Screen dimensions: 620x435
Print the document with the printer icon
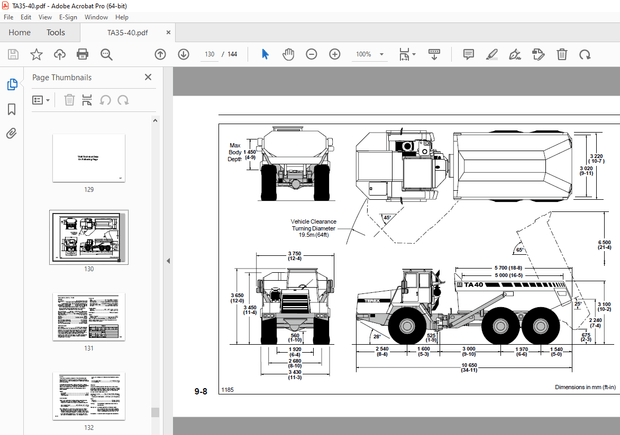click(x=83, y=54)
